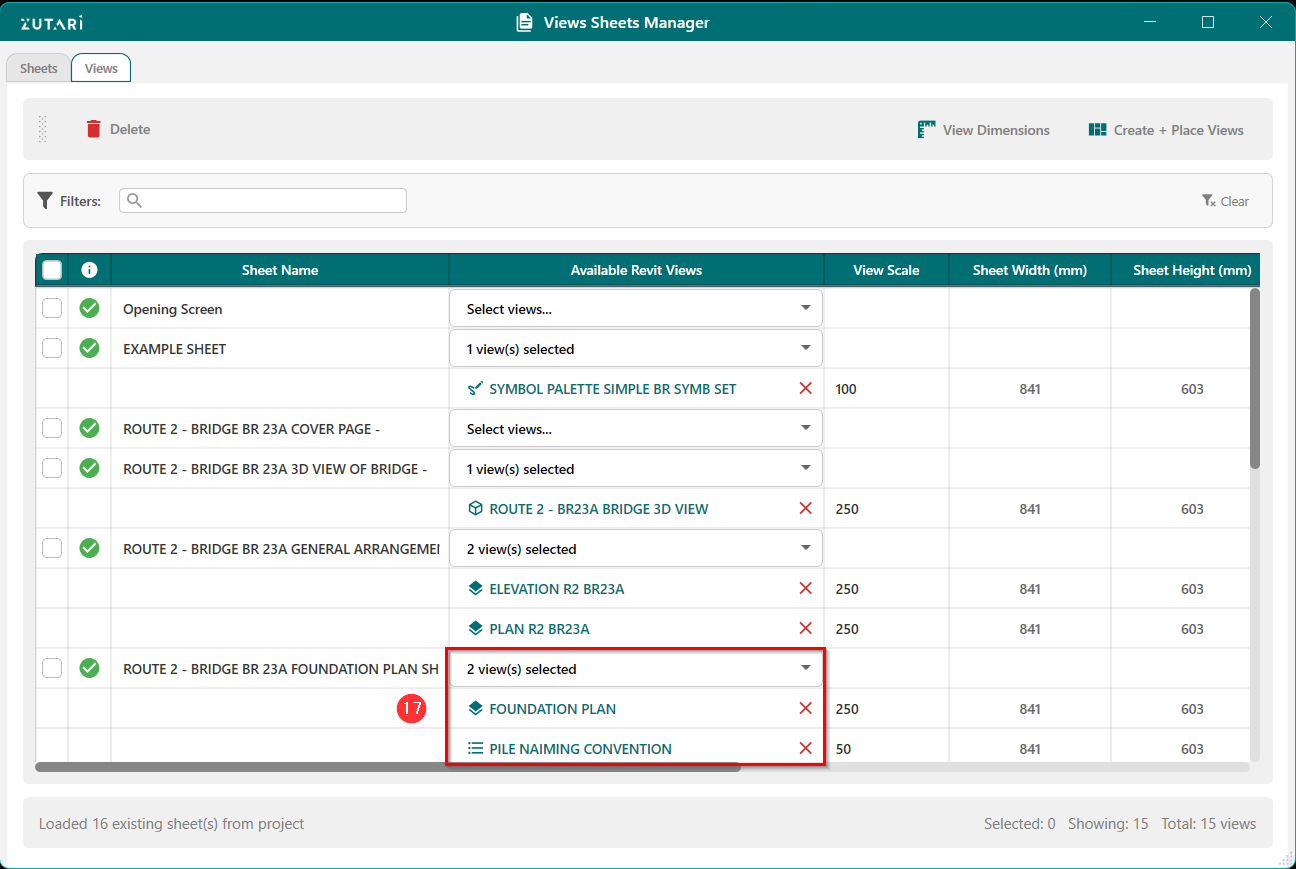Screen dimensions: 1296x869
Task: Check the Opening Screen row checkbox
Action: click(52, 308)
